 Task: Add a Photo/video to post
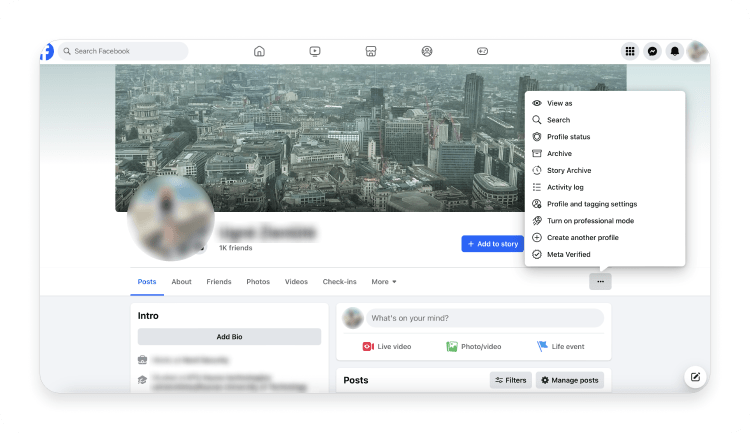474,346
